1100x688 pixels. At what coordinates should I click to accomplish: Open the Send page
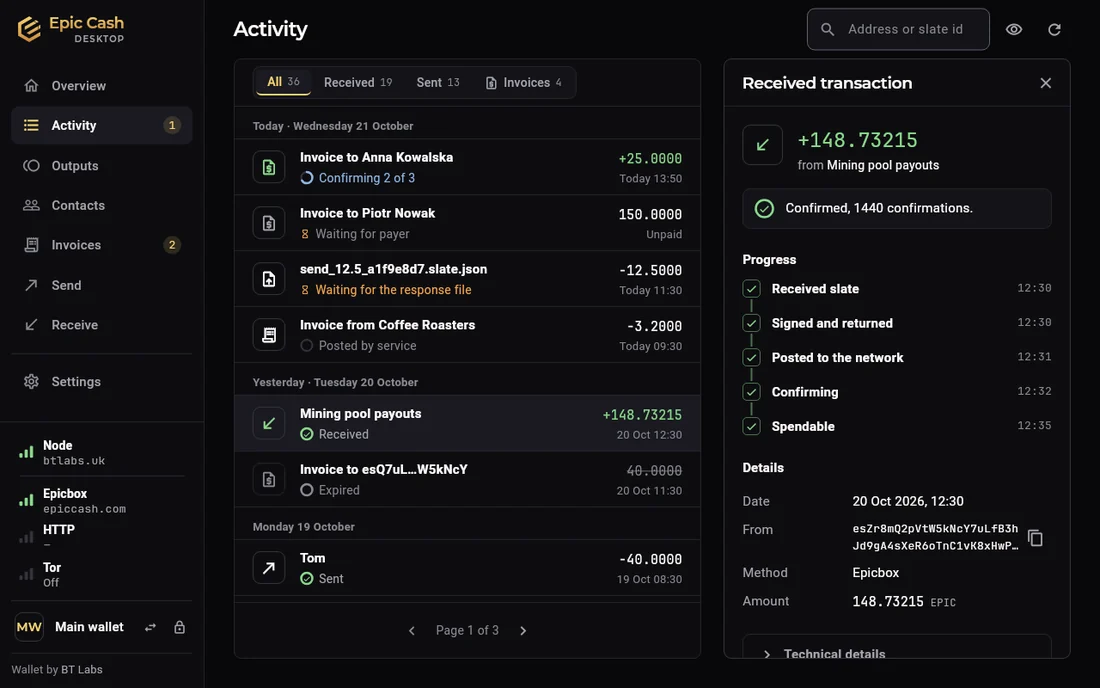click(102, 285)
